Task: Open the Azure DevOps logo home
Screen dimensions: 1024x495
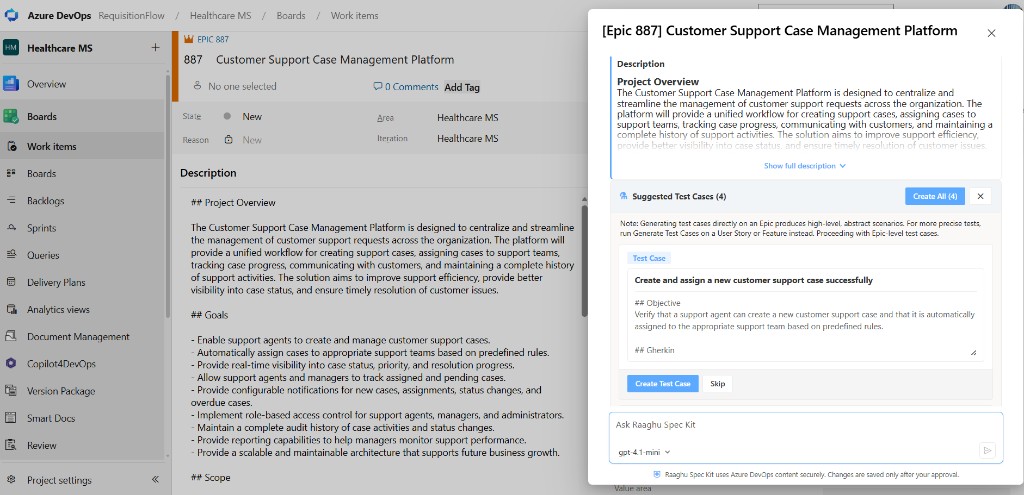Action: pos(11,16)
